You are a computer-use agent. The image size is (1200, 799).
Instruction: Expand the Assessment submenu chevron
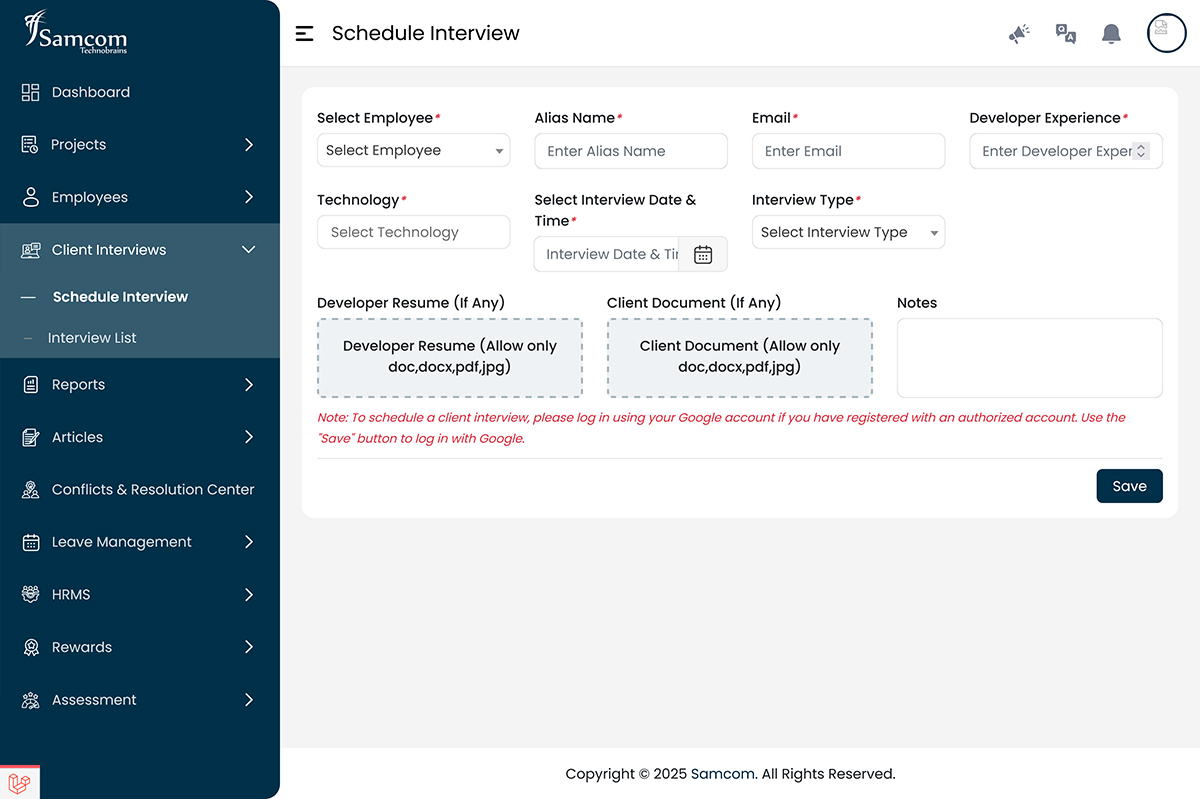point(249,700)
